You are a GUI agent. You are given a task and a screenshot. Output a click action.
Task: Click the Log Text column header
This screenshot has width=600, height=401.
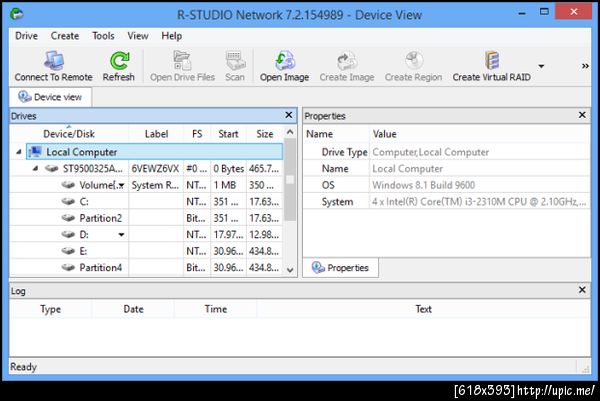click(424, 309)
